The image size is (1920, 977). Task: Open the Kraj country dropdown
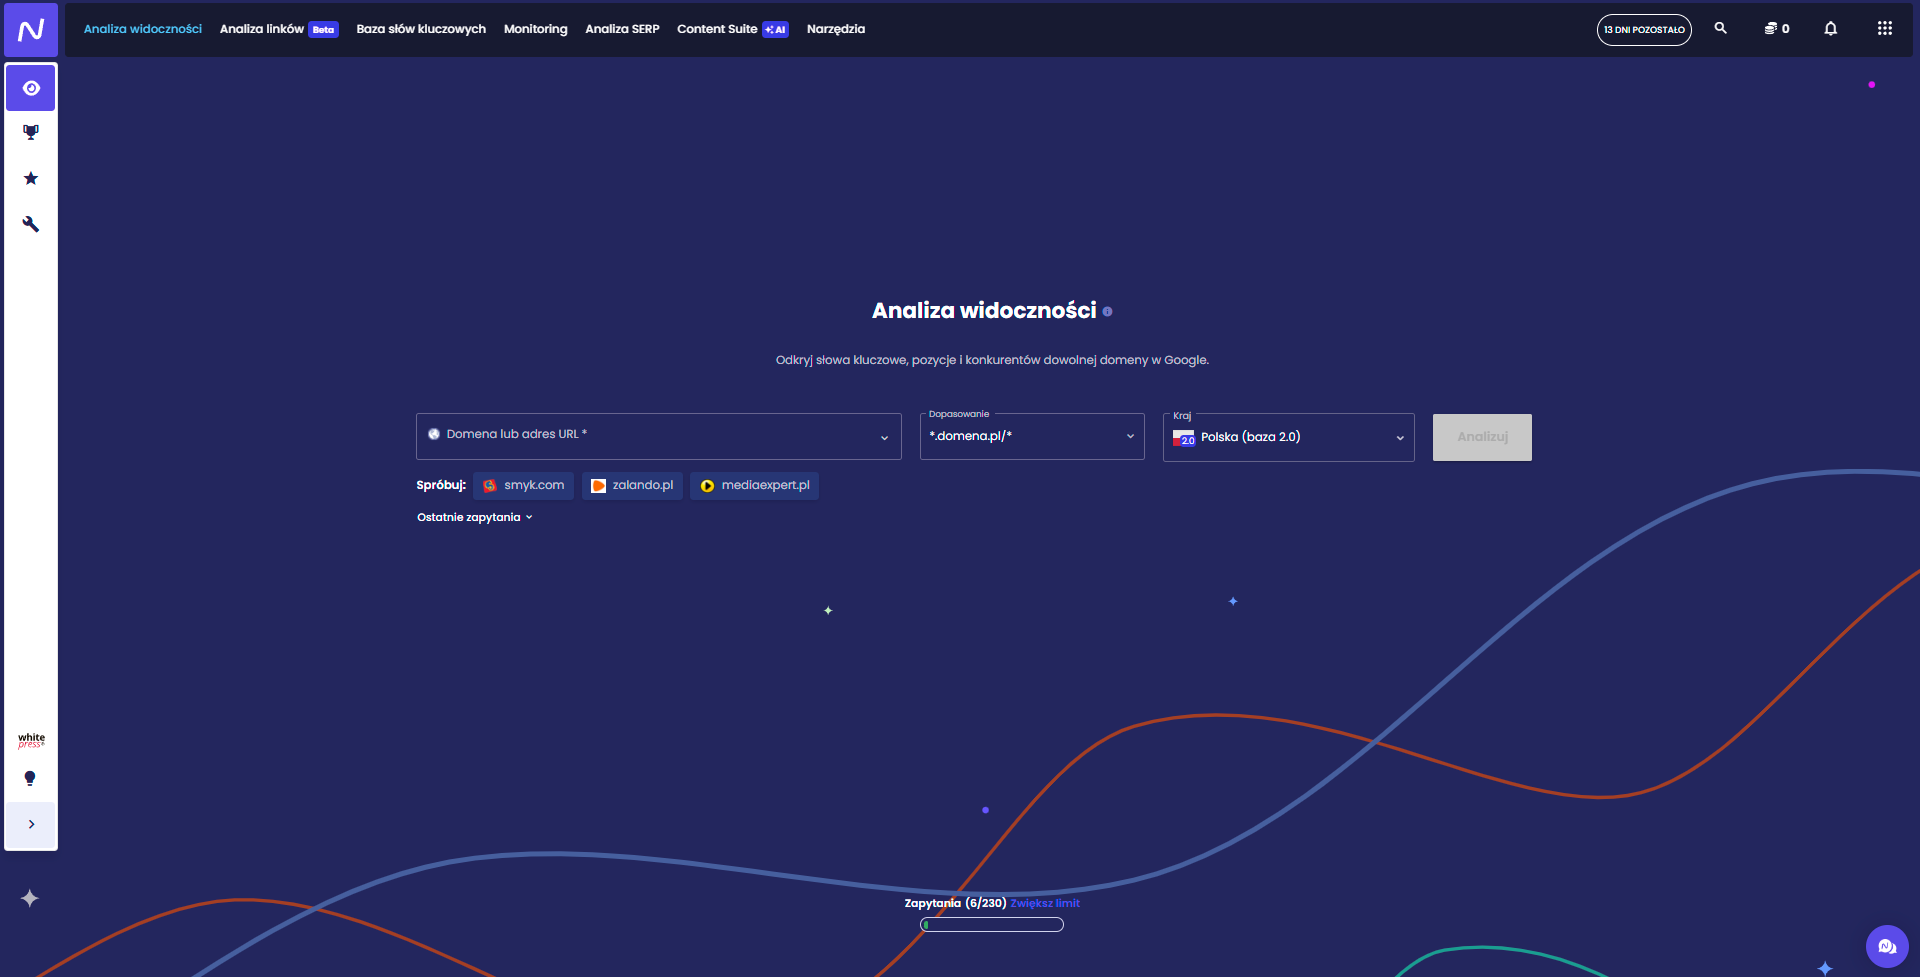pyautogui.click(x=1288, y=437)
